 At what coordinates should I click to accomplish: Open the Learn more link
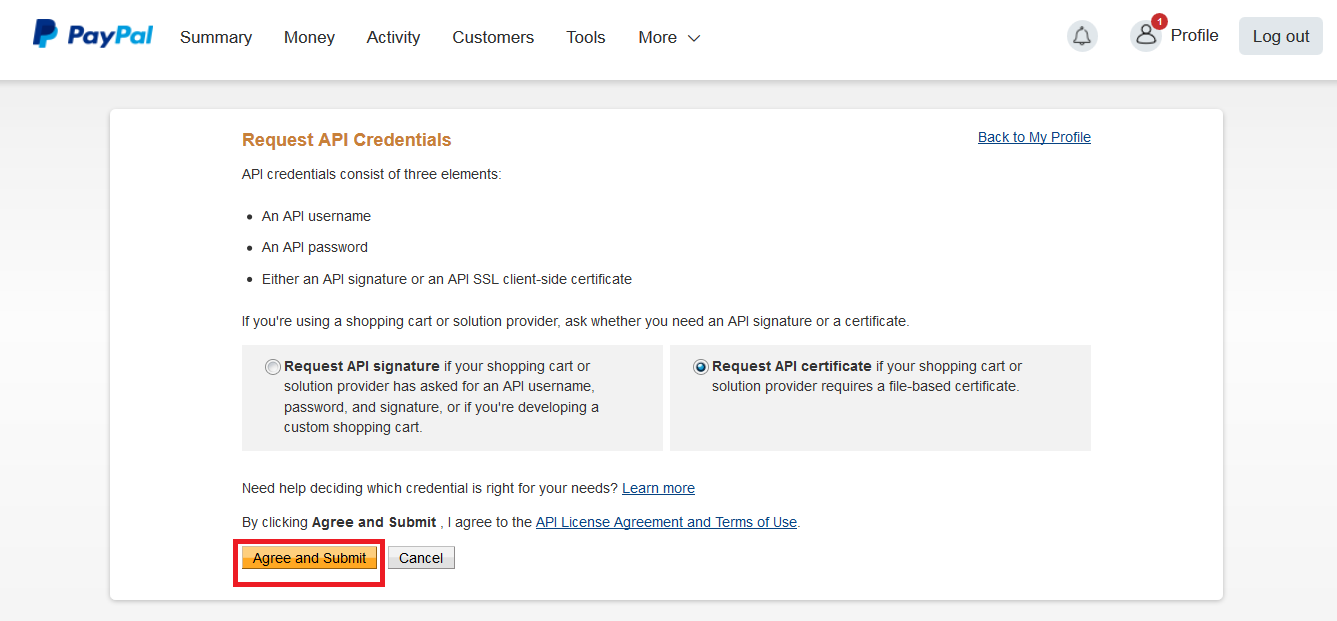(x=658, y=488)
